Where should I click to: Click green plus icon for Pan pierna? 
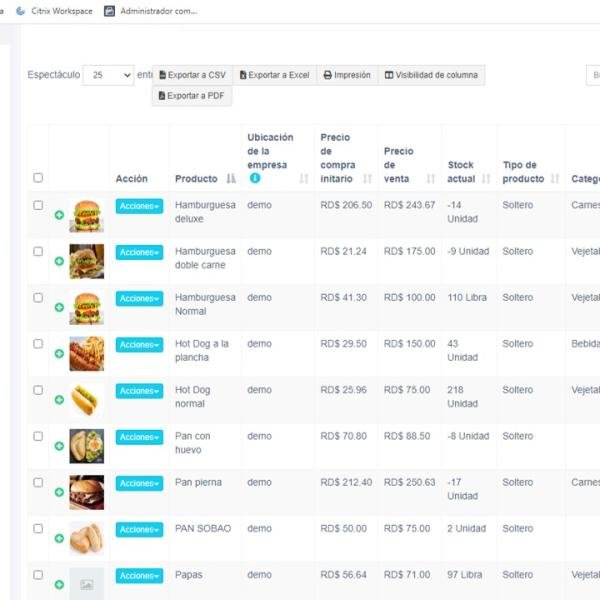coord(59,492)
